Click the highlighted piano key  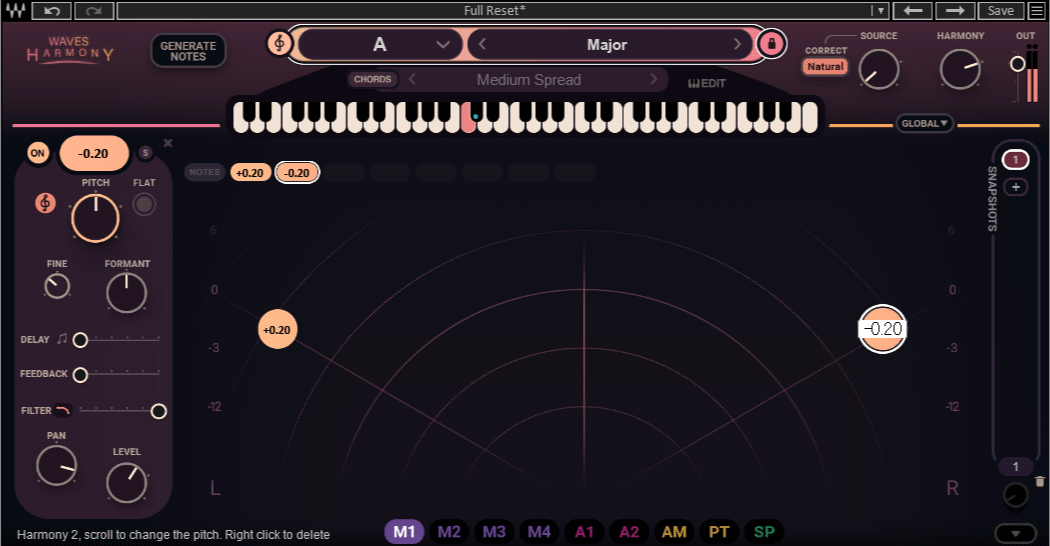click(x=468, y=118)
